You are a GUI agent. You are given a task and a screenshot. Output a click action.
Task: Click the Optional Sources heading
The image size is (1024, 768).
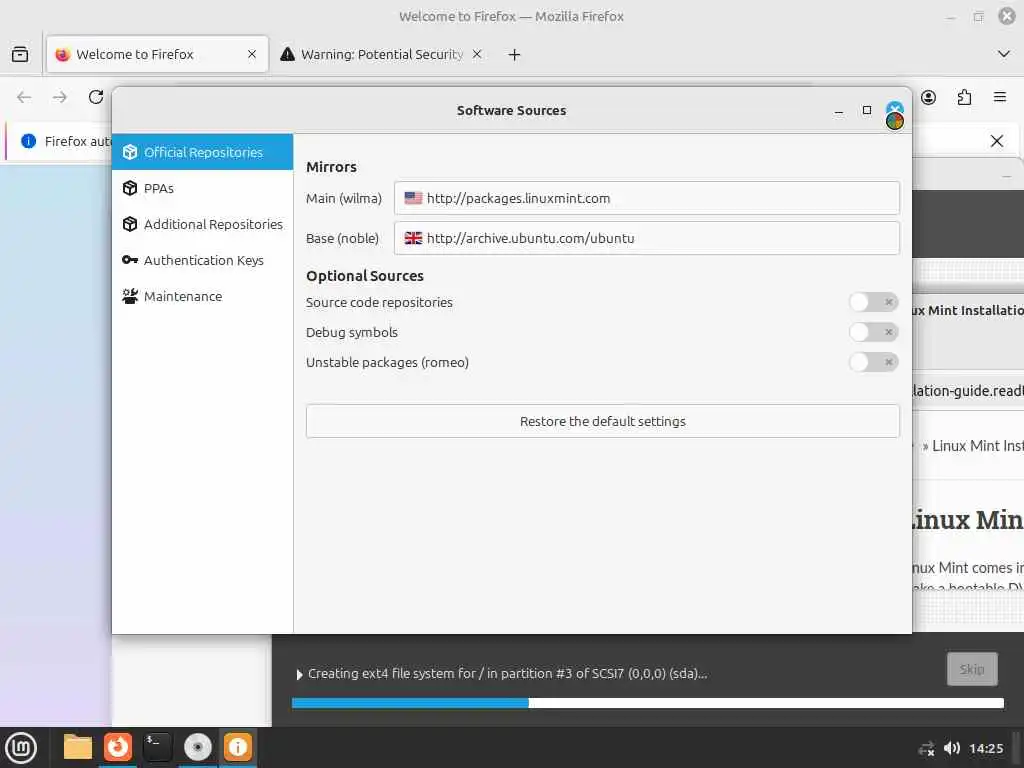(364, 276)
